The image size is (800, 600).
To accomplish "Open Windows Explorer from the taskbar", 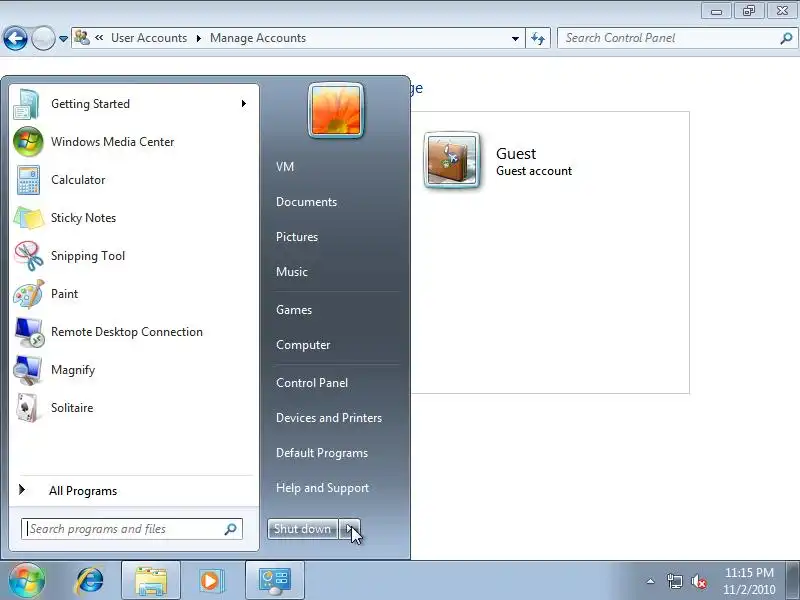I will click(151, 581).
